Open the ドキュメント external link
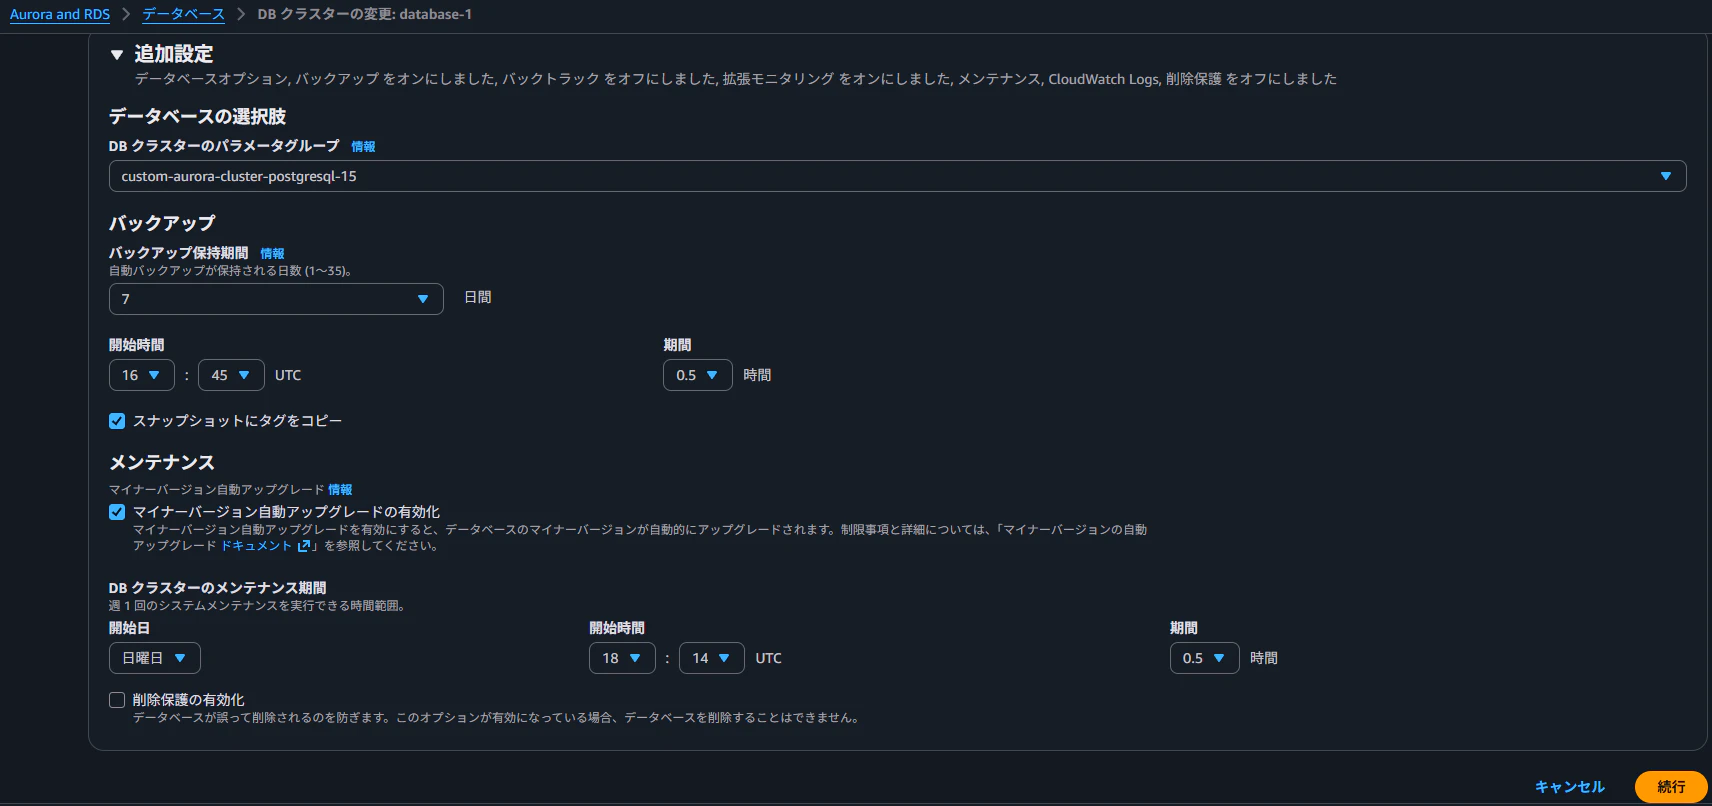1712x806 pixels. (x=256, y=545)
